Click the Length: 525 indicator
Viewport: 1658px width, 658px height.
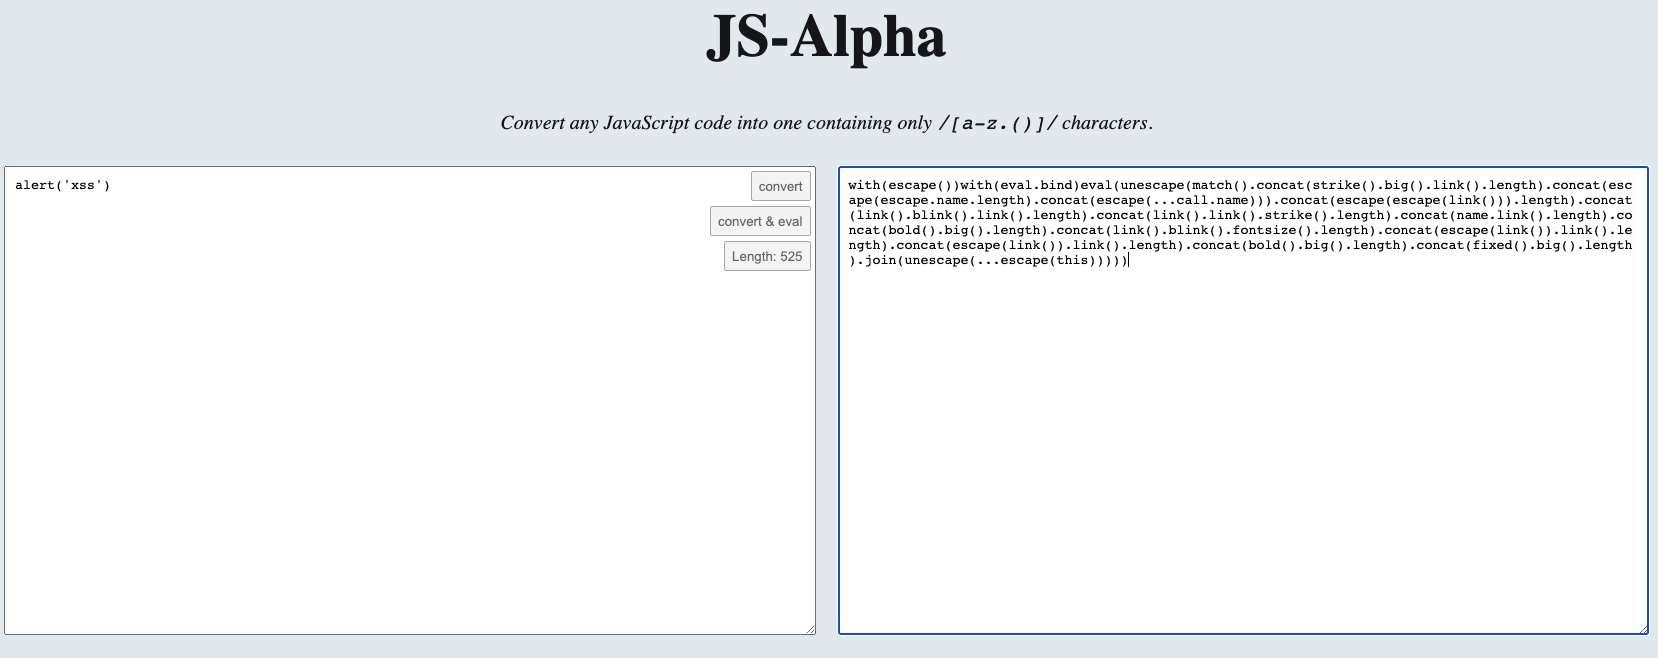click(x=766, y=256)
